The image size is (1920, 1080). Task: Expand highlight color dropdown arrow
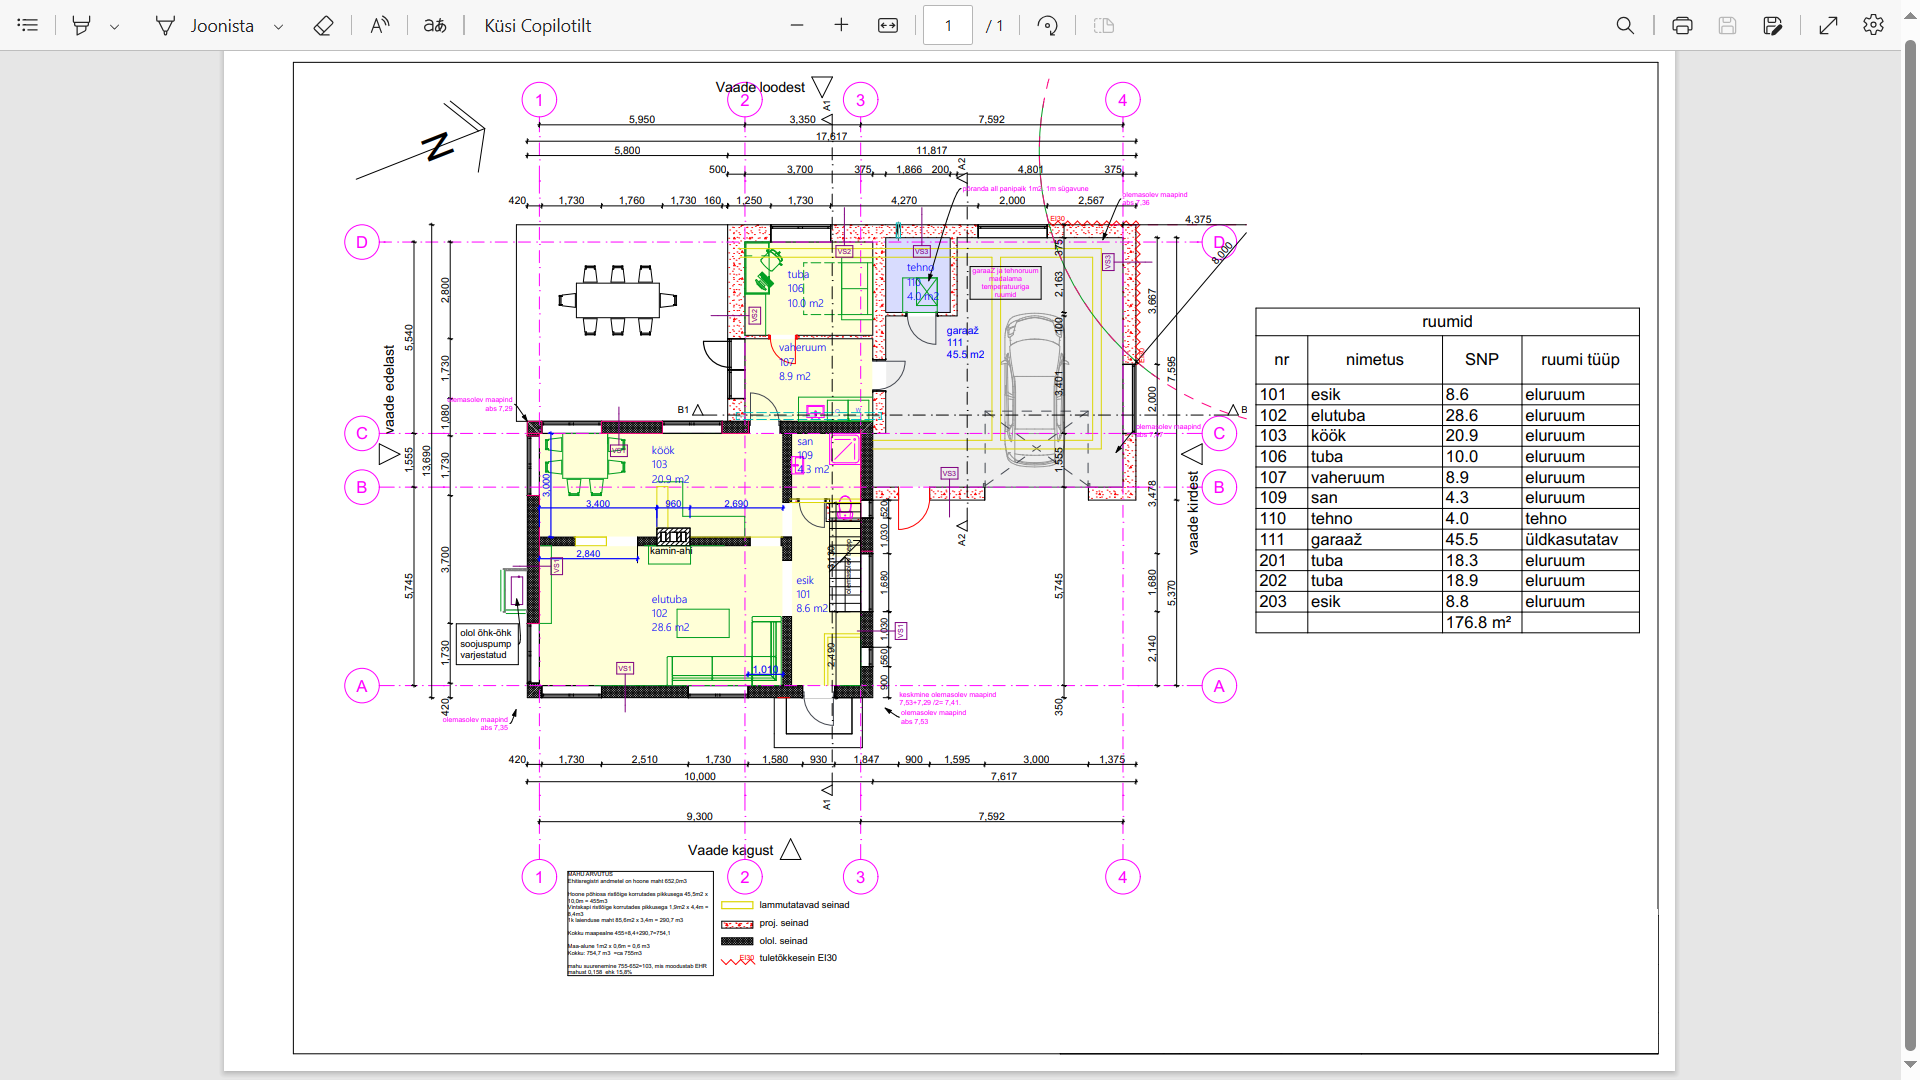tap(115, 26)
